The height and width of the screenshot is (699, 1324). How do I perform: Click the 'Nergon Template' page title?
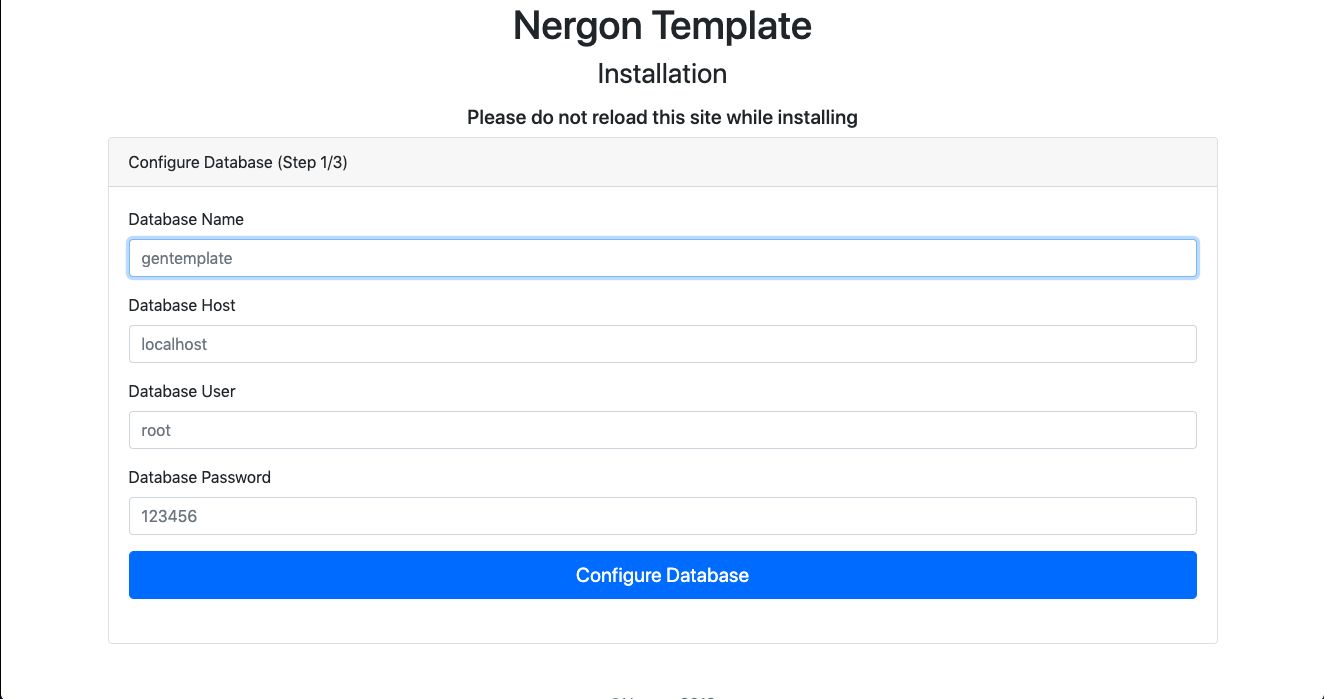pyautogui.click(x=662, y=26)
